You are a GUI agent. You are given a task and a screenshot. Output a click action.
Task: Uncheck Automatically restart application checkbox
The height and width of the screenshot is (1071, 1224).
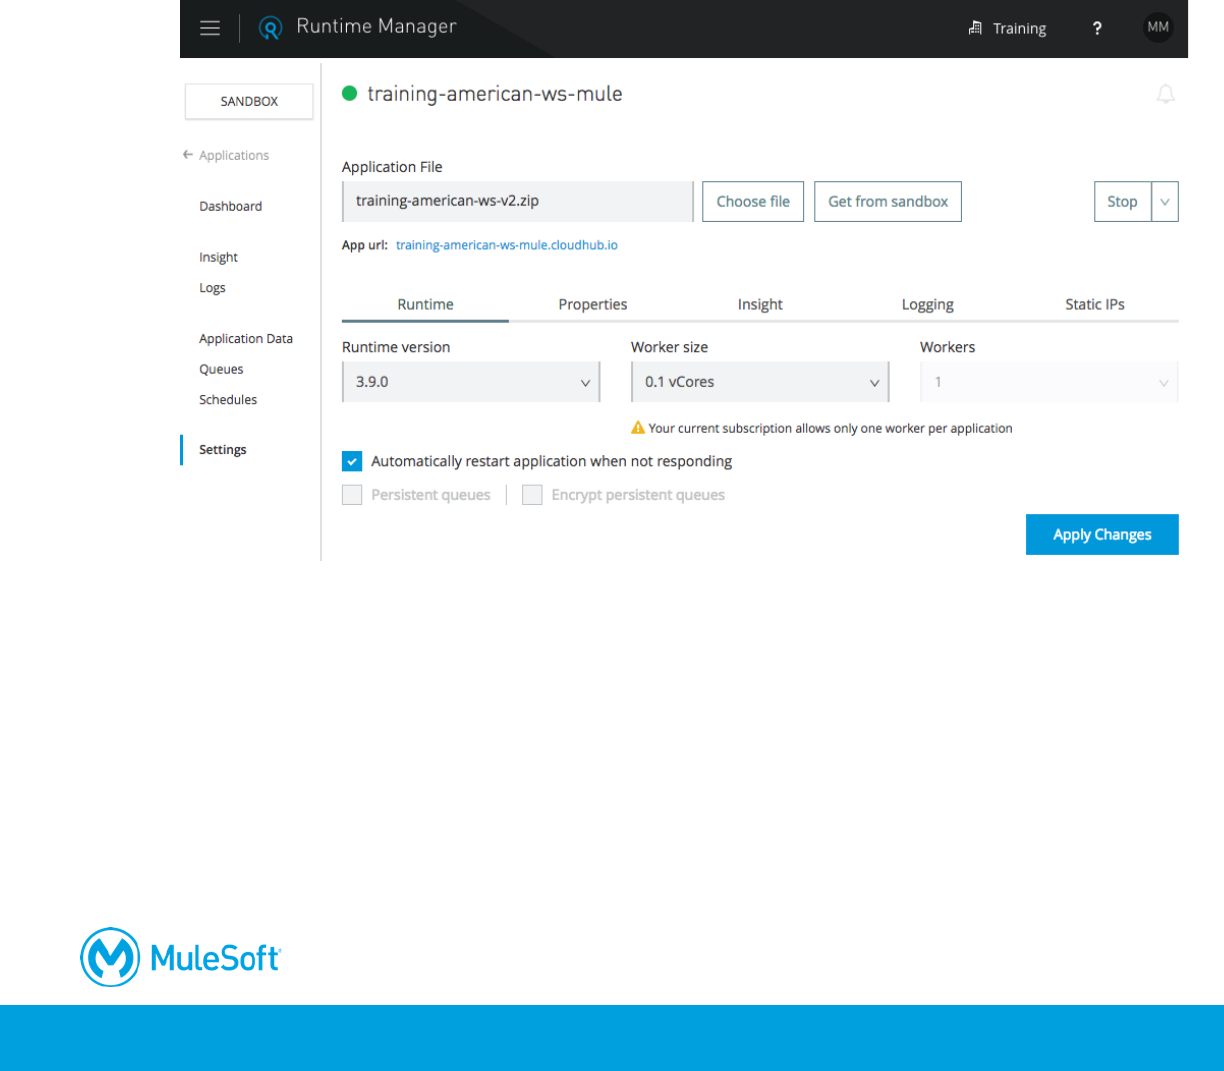tap(352, 461)
